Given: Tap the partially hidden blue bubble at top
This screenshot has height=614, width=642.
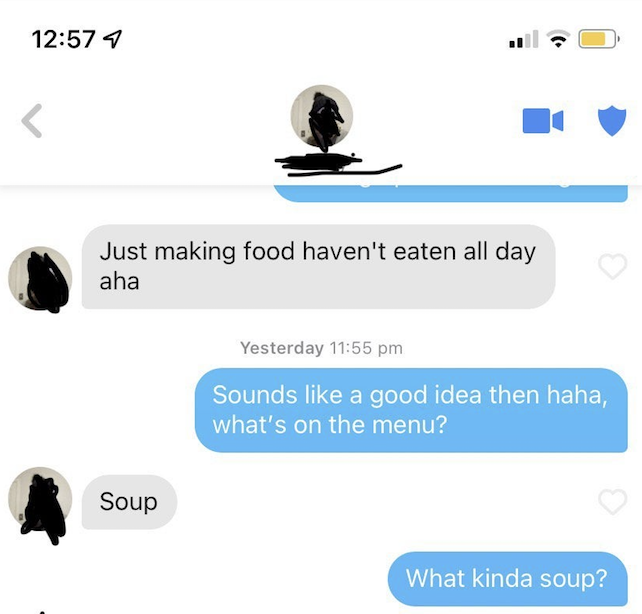Looking at the screenshot, I should (450, 194).
